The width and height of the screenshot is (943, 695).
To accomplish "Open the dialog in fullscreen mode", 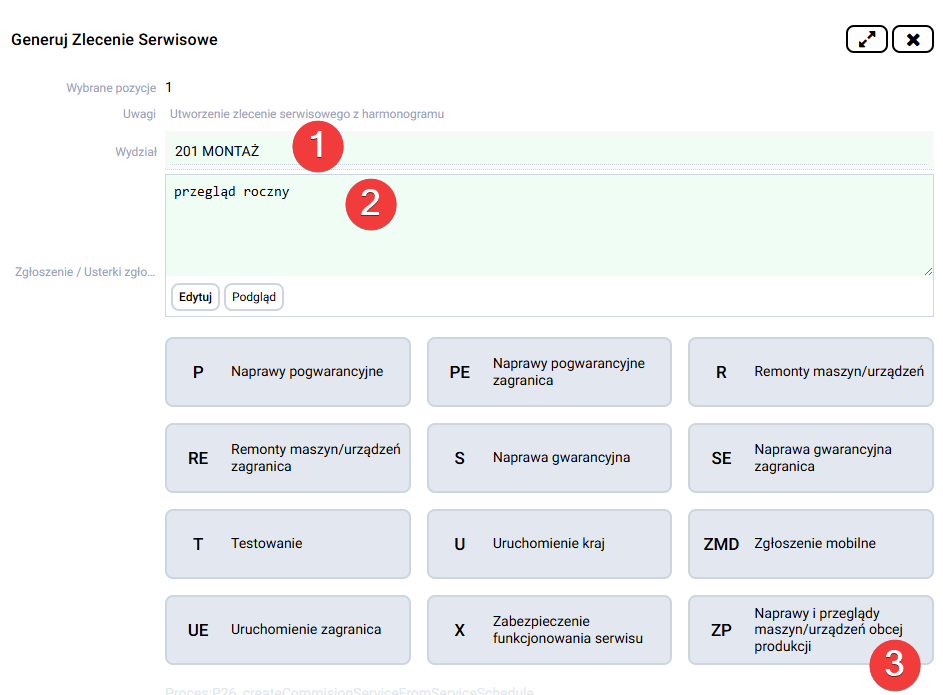I will pyautogui.click(x=866, y=38).
